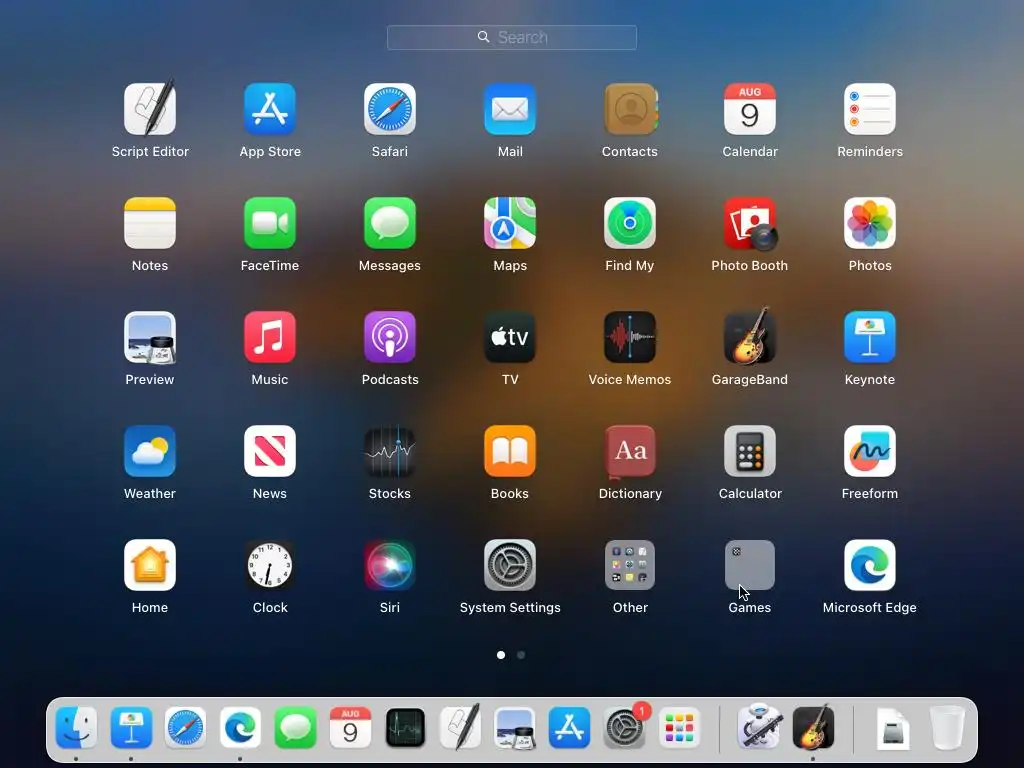Open Script Editor from Launchpad grid
The image size is (1024, 768).
[x=150, y=108]
